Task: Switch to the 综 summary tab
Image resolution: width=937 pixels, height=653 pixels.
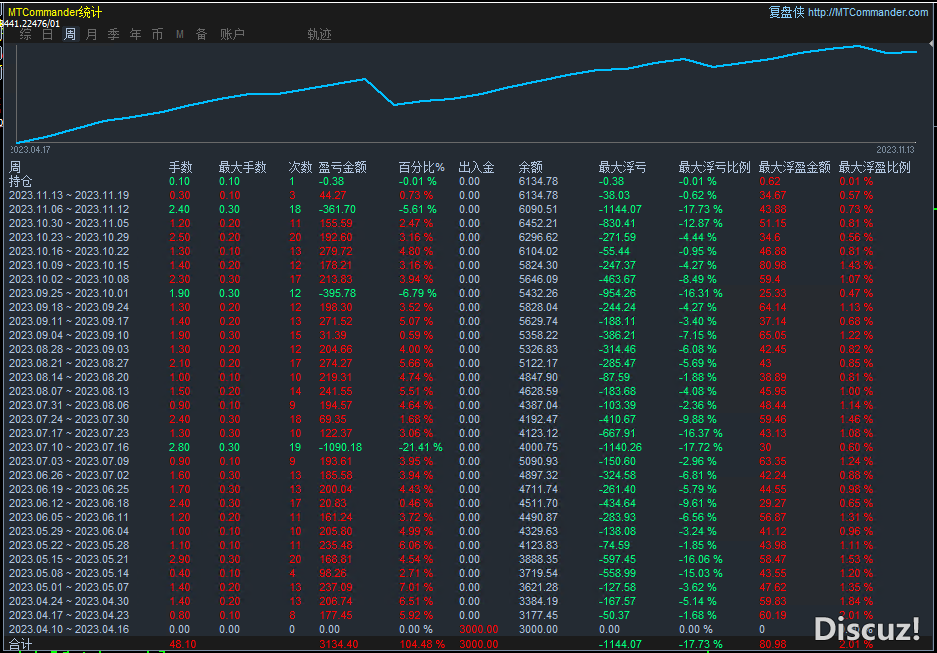Action: click(x=26, y=35)
